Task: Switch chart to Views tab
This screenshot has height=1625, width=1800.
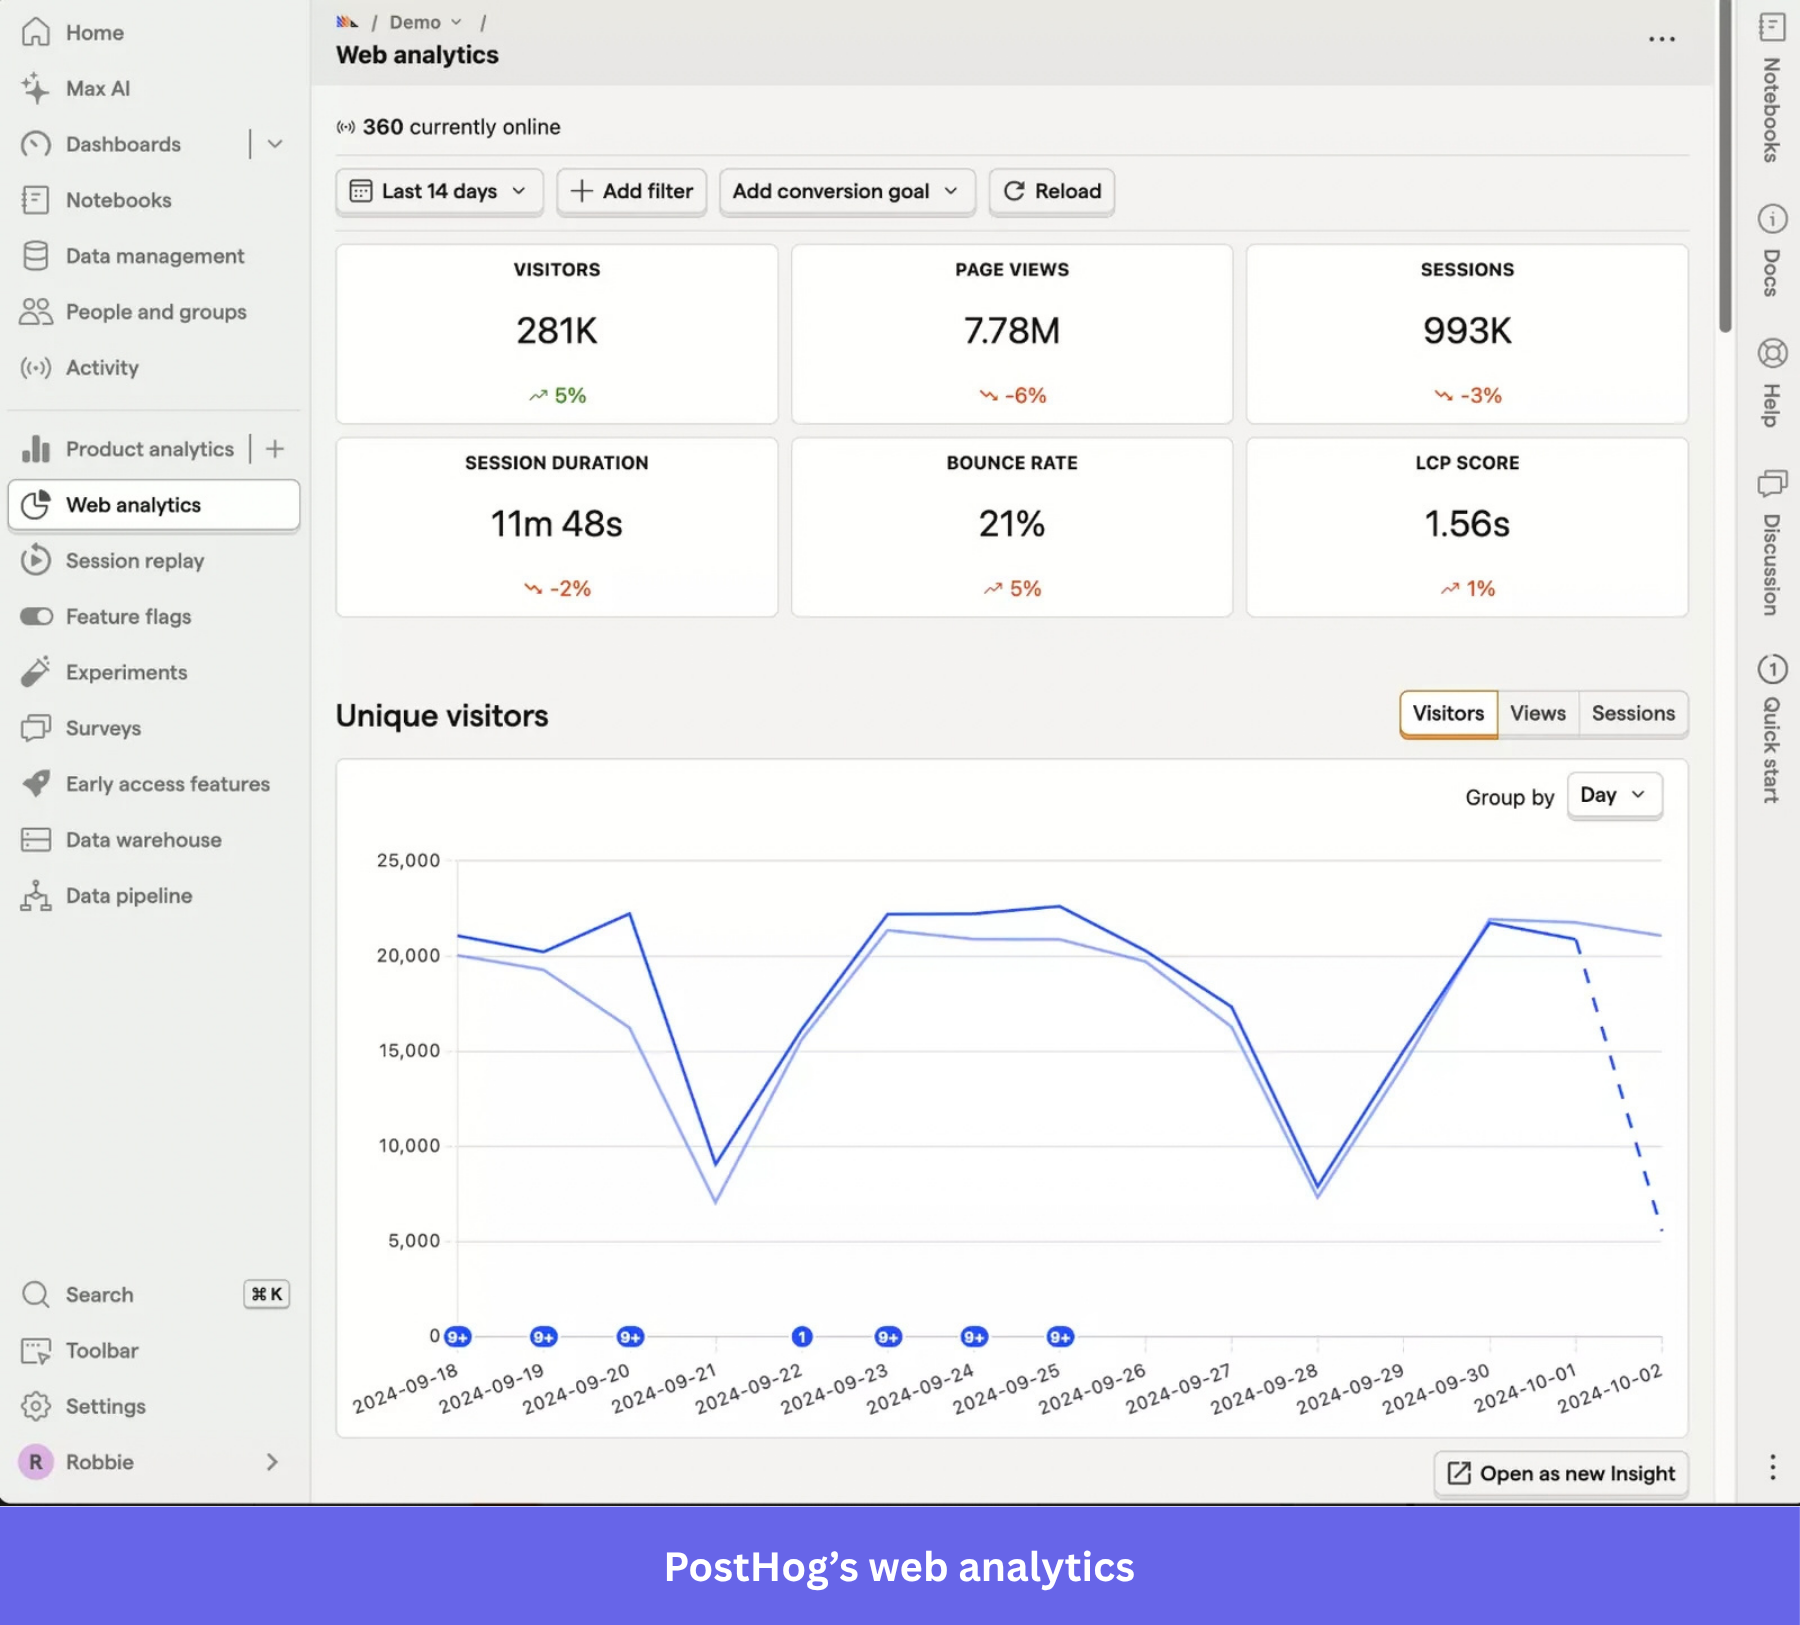Action: coord(1538,714)
